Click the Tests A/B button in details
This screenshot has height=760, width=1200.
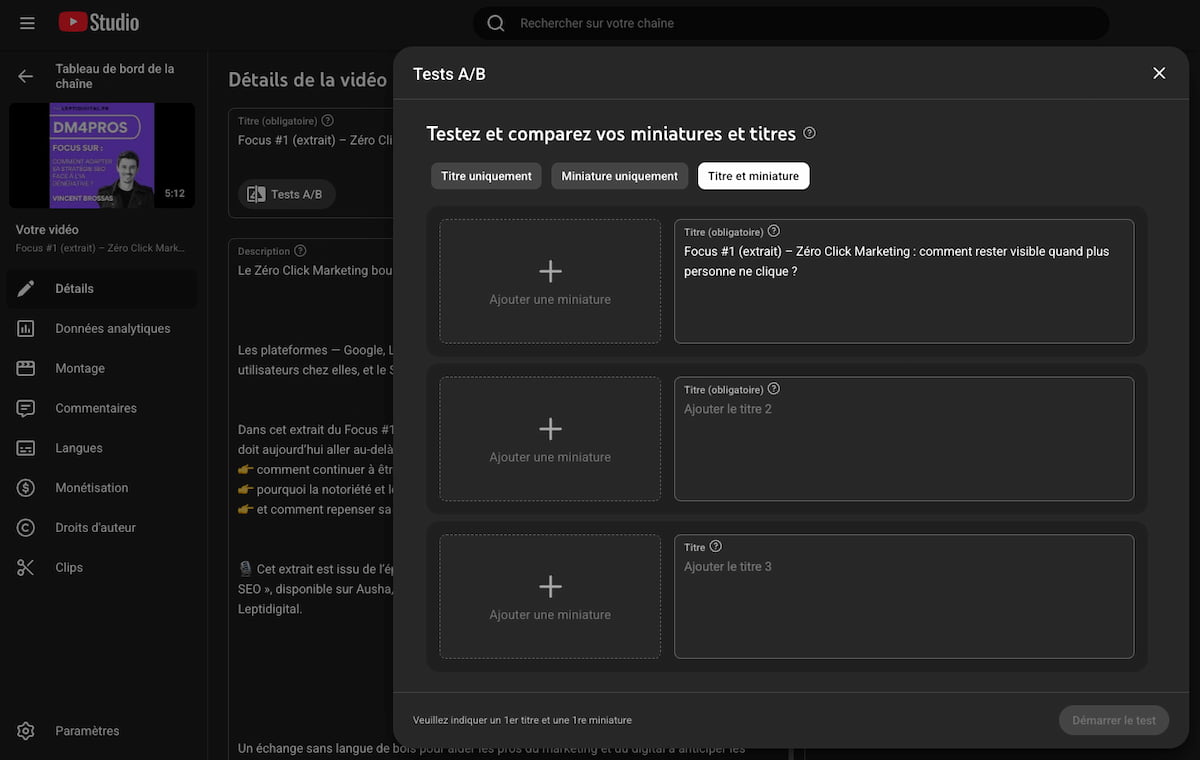pos(286,194)
